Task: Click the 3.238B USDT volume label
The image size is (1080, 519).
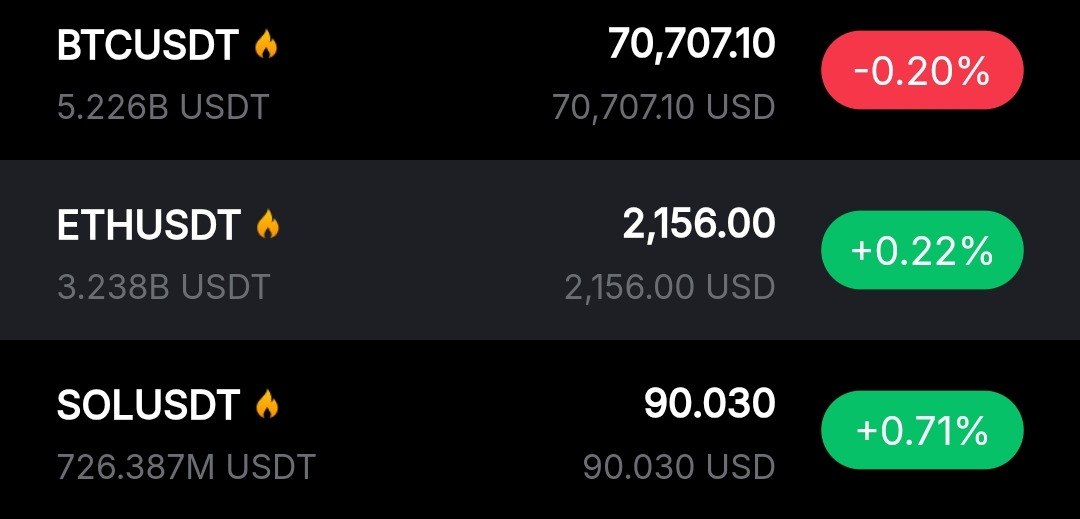Action: point(163,288)
